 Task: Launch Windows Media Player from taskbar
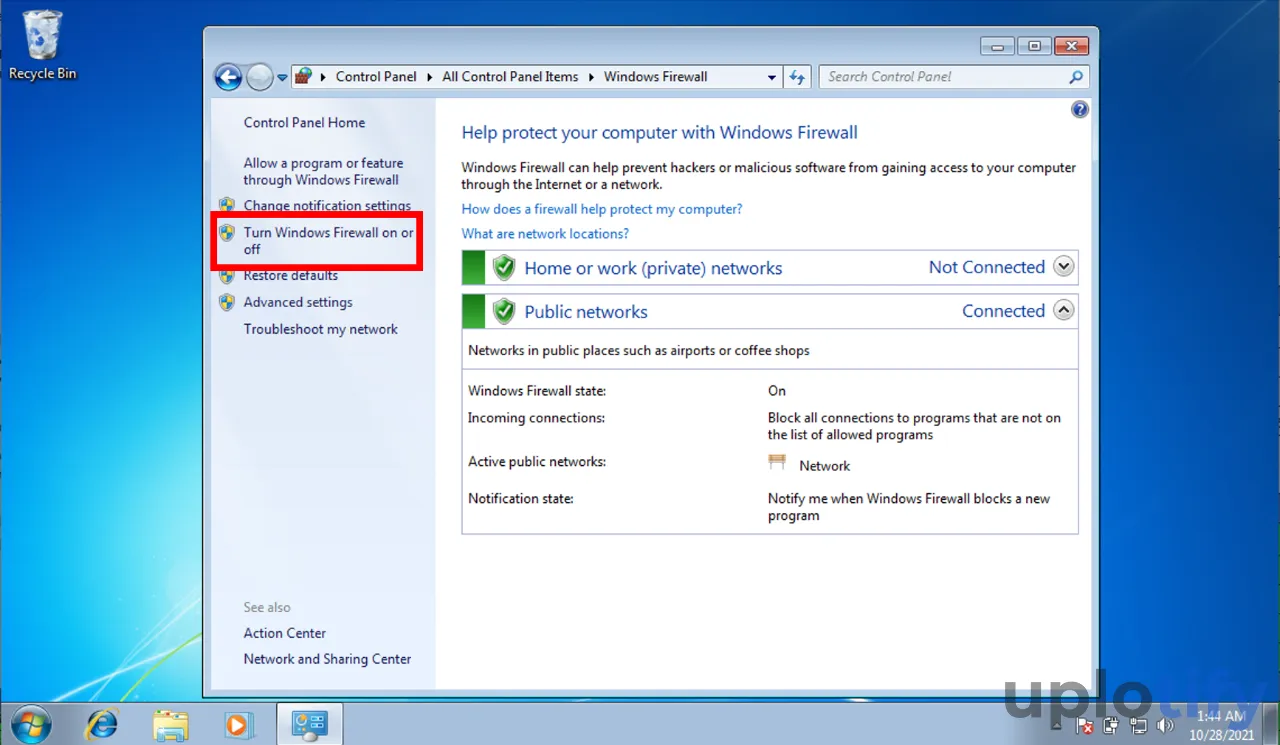238,724
